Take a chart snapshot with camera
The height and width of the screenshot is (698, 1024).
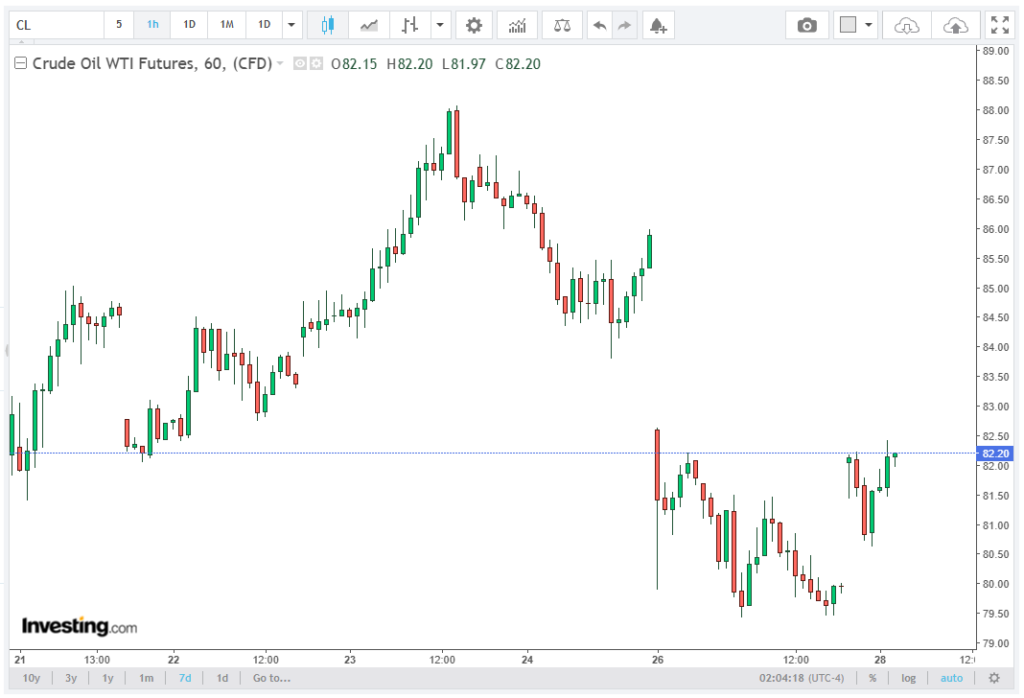(x=807, y=25)
